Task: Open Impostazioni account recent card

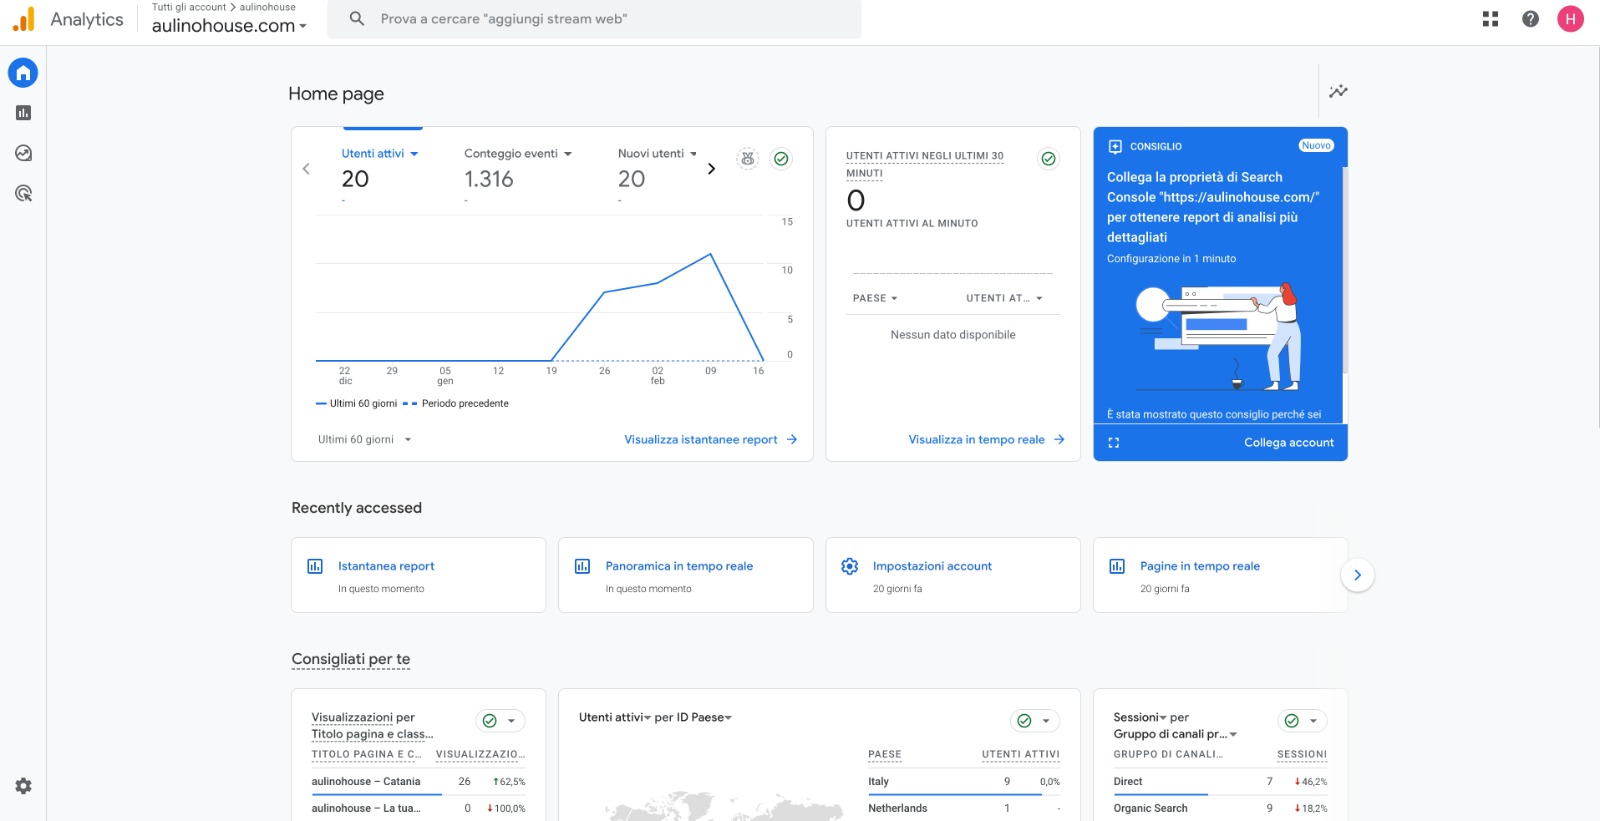Action: (x=953, y=575)
